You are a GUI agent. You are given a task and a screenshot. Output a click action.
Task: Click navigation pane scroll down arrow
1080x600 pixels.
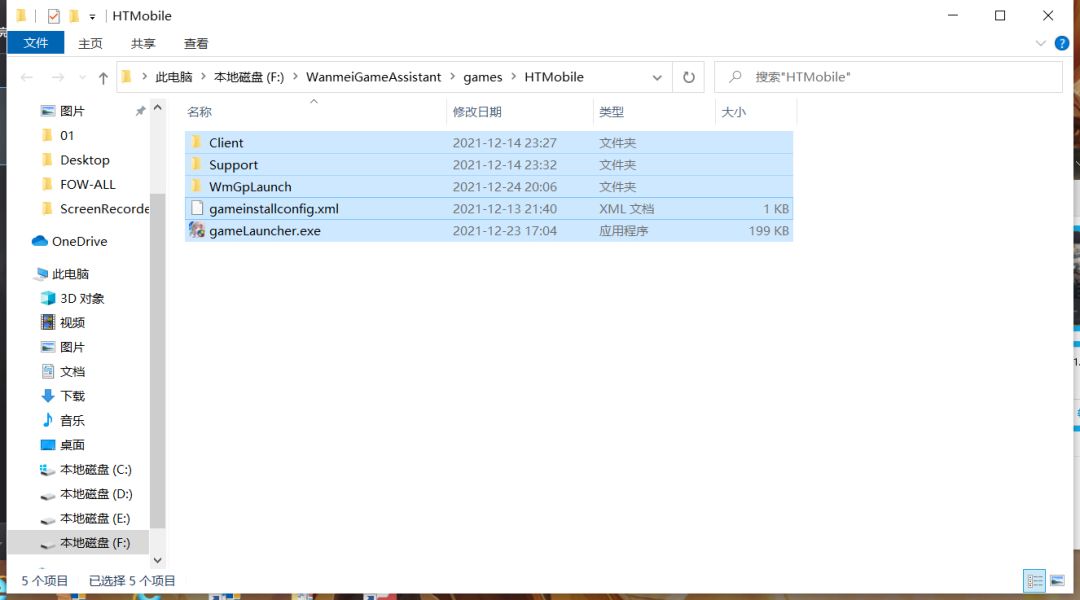point(158,561)
